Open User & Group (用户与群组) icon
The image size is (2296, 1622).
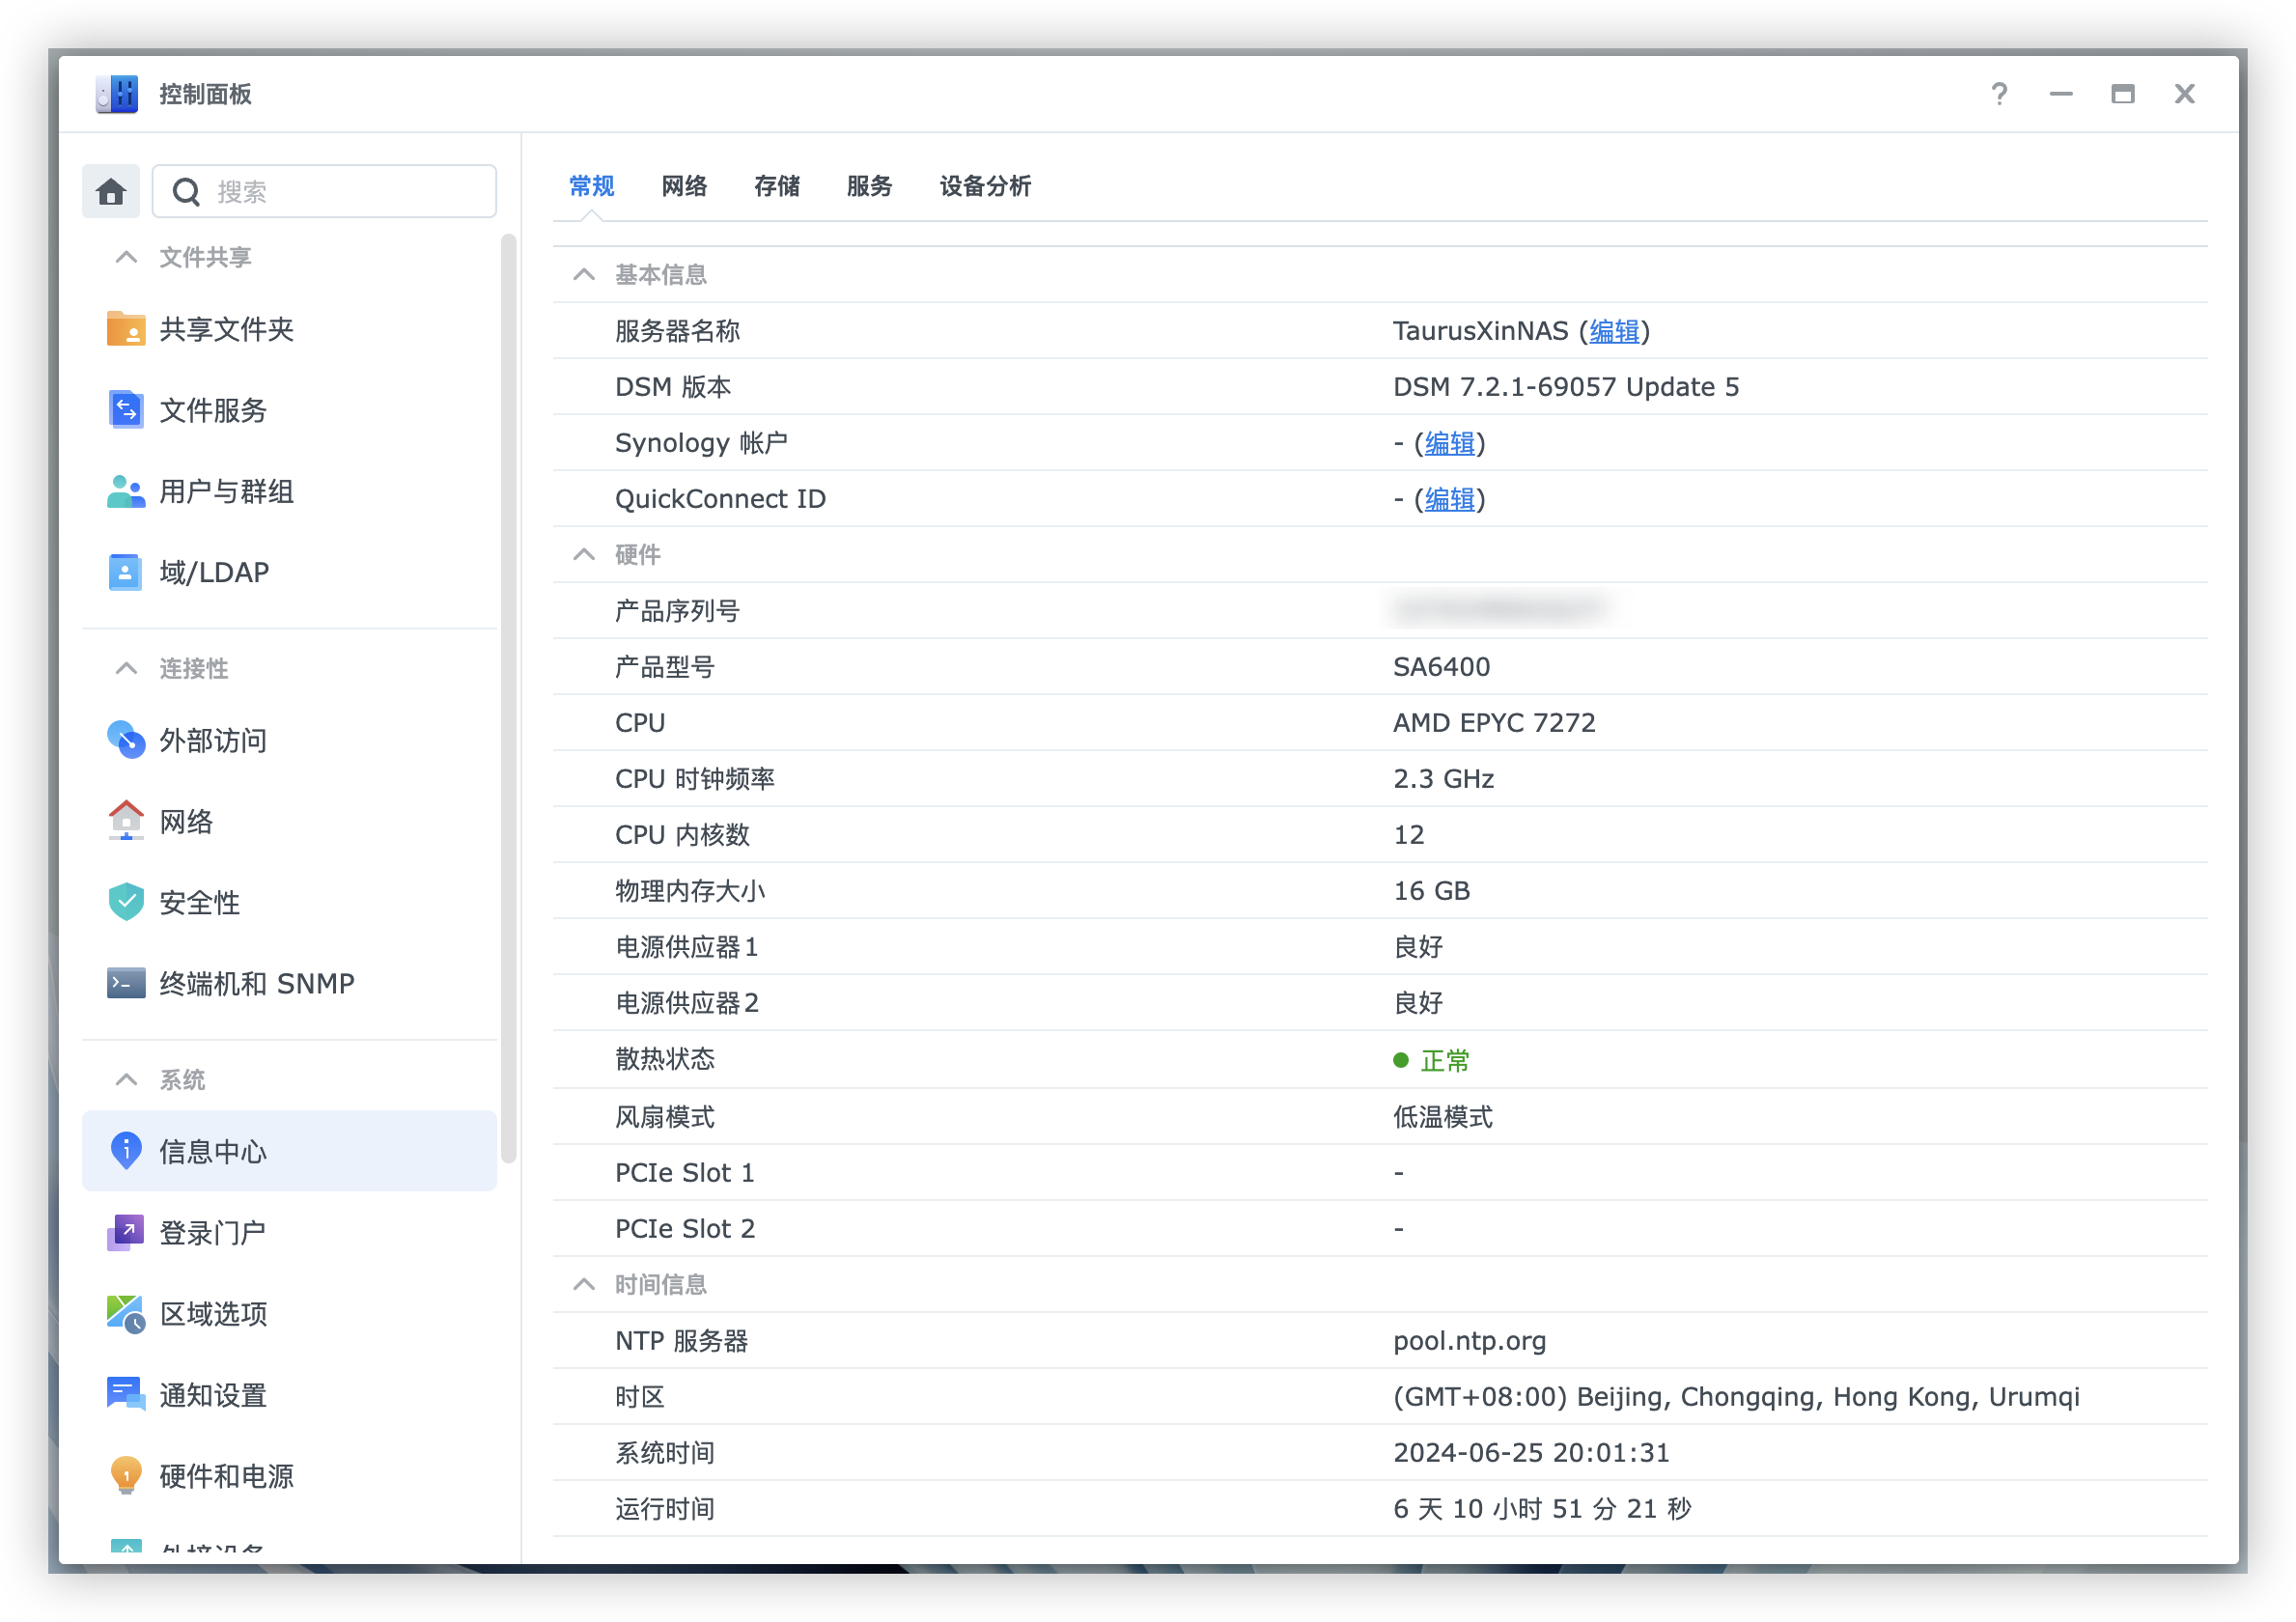pyautogui.click(x=126, y=491)
